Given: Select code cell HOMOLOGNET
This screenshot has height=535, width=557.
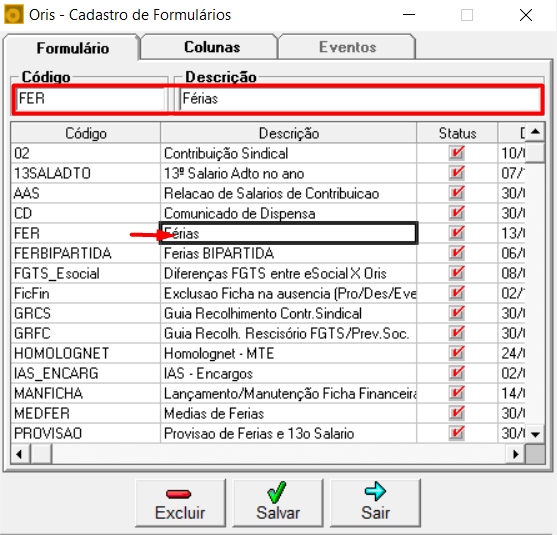Looking at the screenshot, I should 86,353.
